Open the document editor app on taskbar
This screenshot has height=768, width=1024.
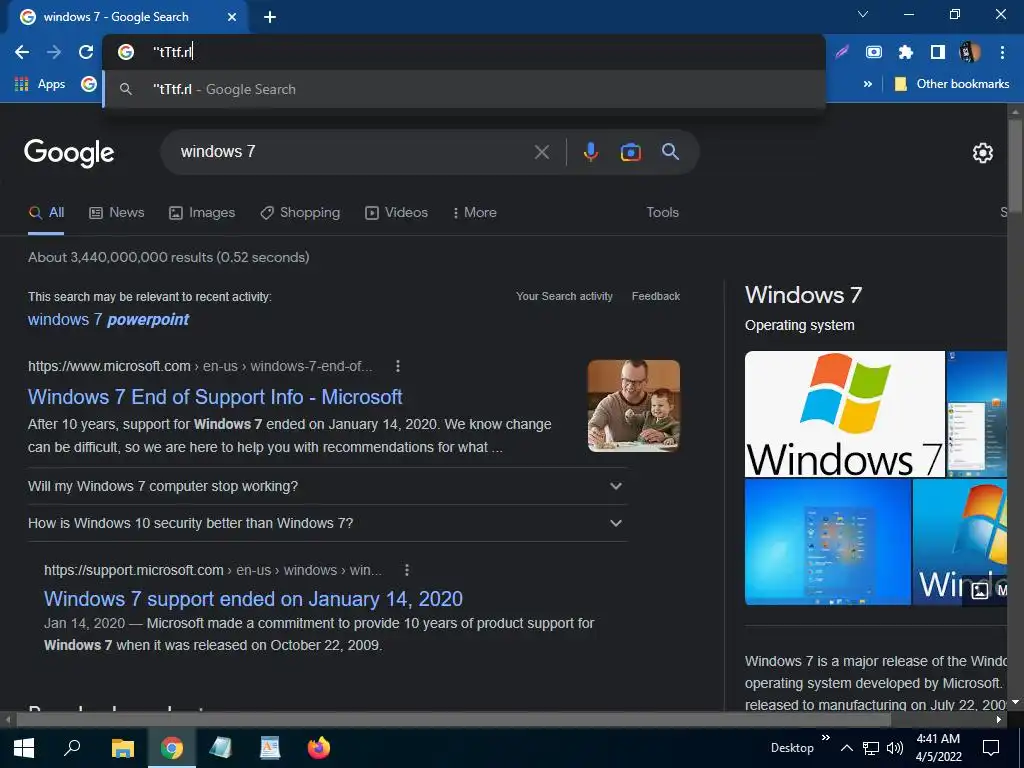click(x=270, y=748)
